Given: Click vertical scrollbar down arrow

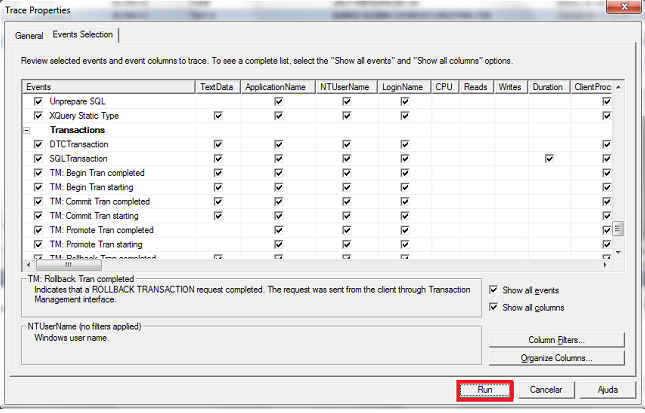Looking at the screenshot, I should tap(618, 252).
